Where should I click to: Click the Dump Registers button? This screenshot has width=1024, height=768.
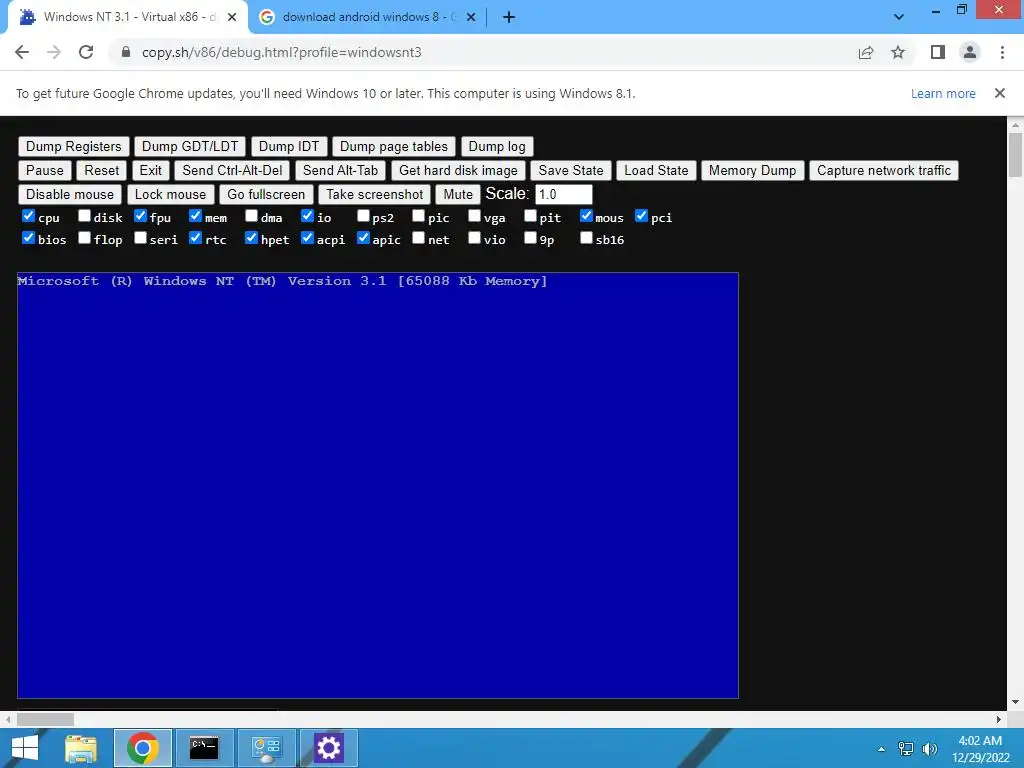74,146
